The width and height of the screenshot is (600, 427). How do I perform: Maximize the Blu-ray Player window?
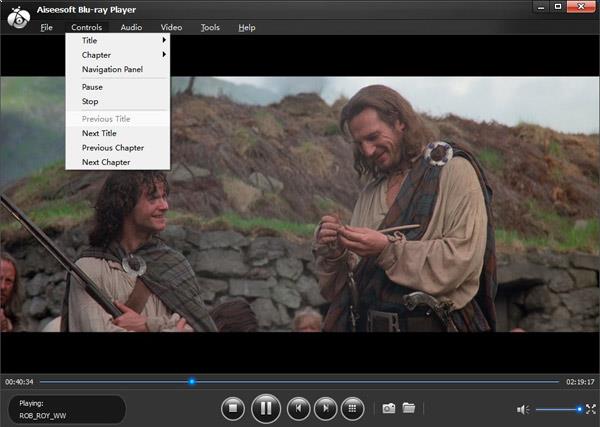(558, 7)
